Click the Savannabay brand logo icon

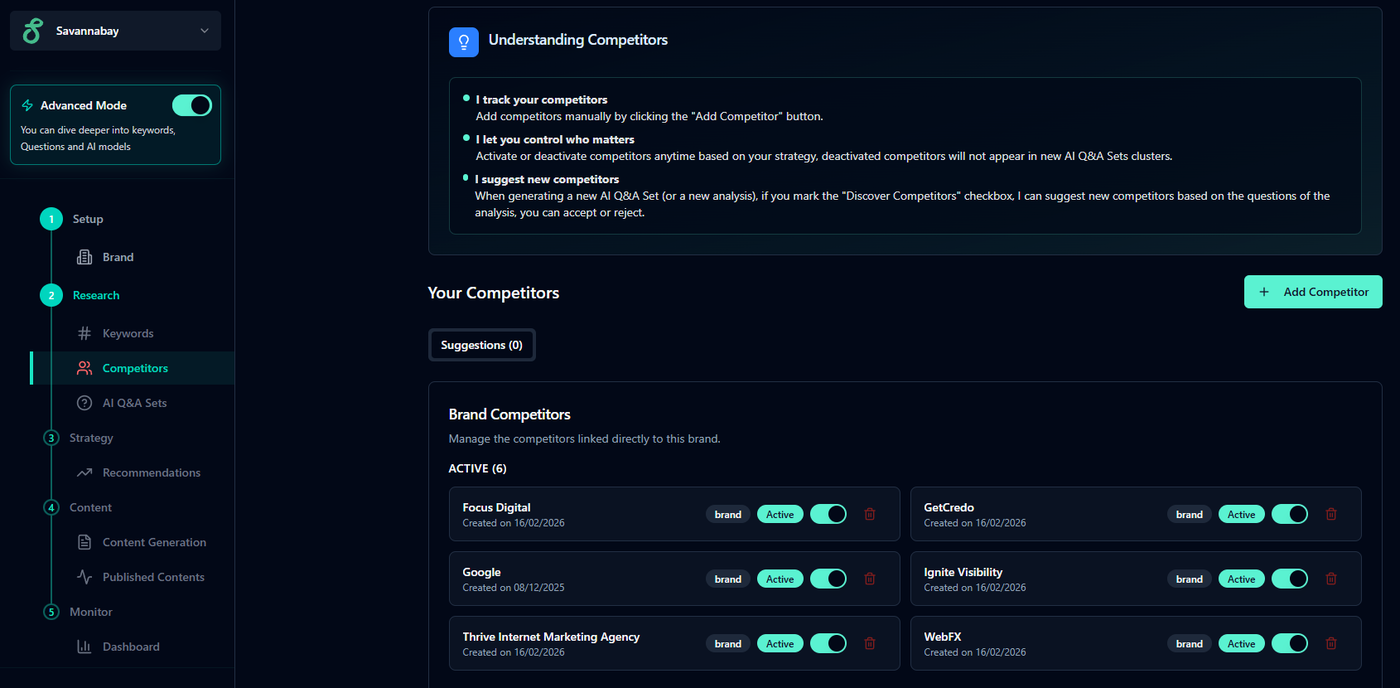pyautogui.click(x=33, y=31)
